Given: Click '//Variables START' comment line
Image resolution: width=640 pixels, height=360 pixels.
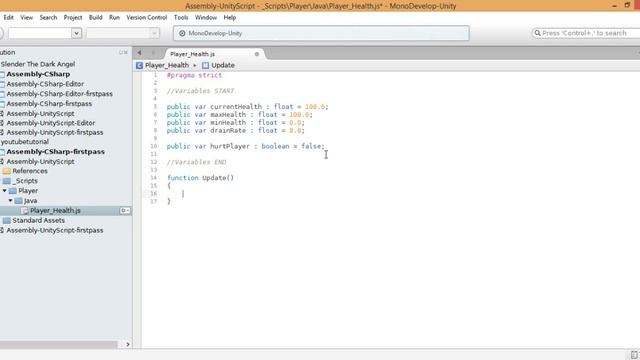Looking at the screenshot, I should pos(200,91).
